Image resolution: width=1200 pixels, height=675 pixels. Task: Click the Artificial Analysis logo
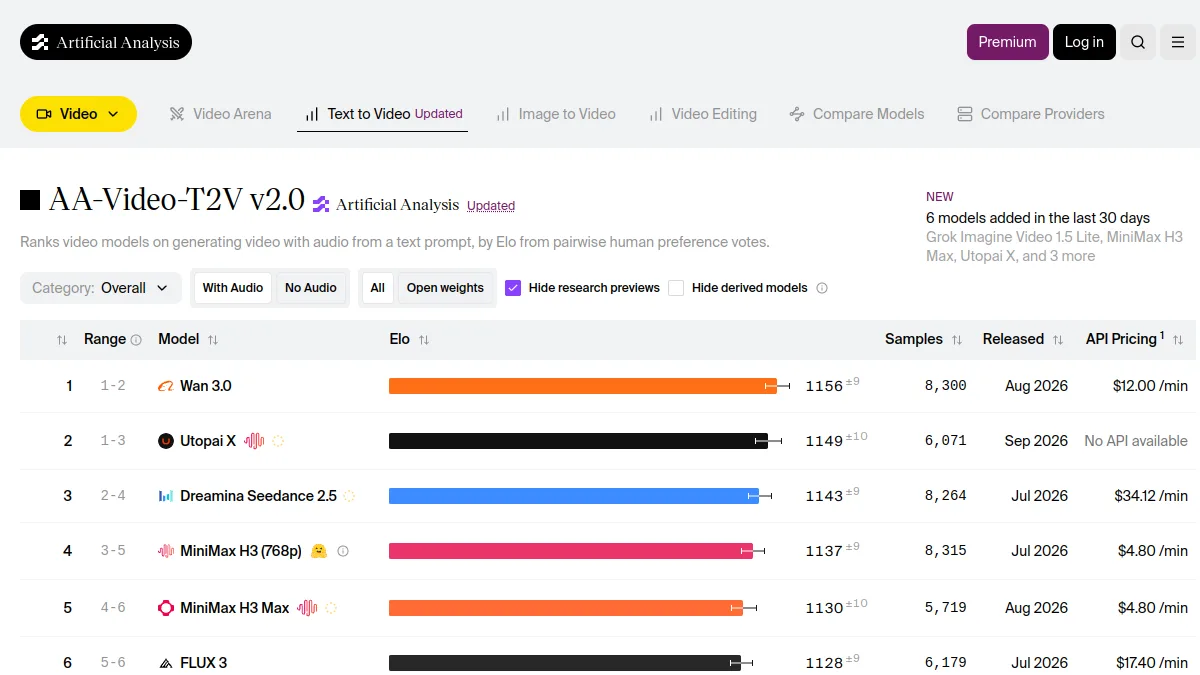[106, 42]
